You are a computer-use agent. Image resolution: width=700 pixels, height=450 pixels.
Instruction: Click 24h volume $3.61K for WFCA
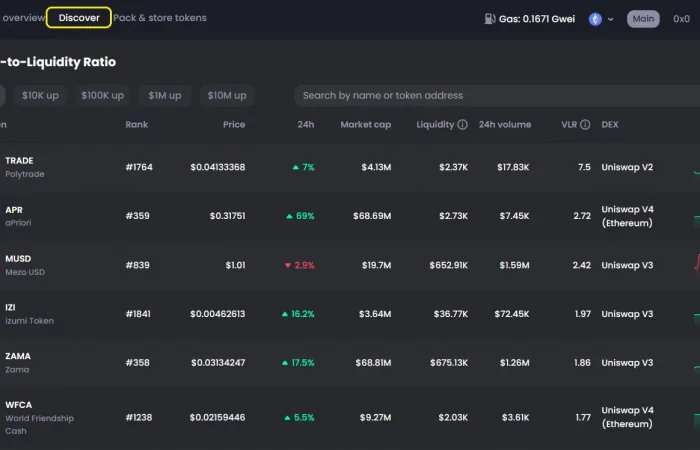(515, 417)
